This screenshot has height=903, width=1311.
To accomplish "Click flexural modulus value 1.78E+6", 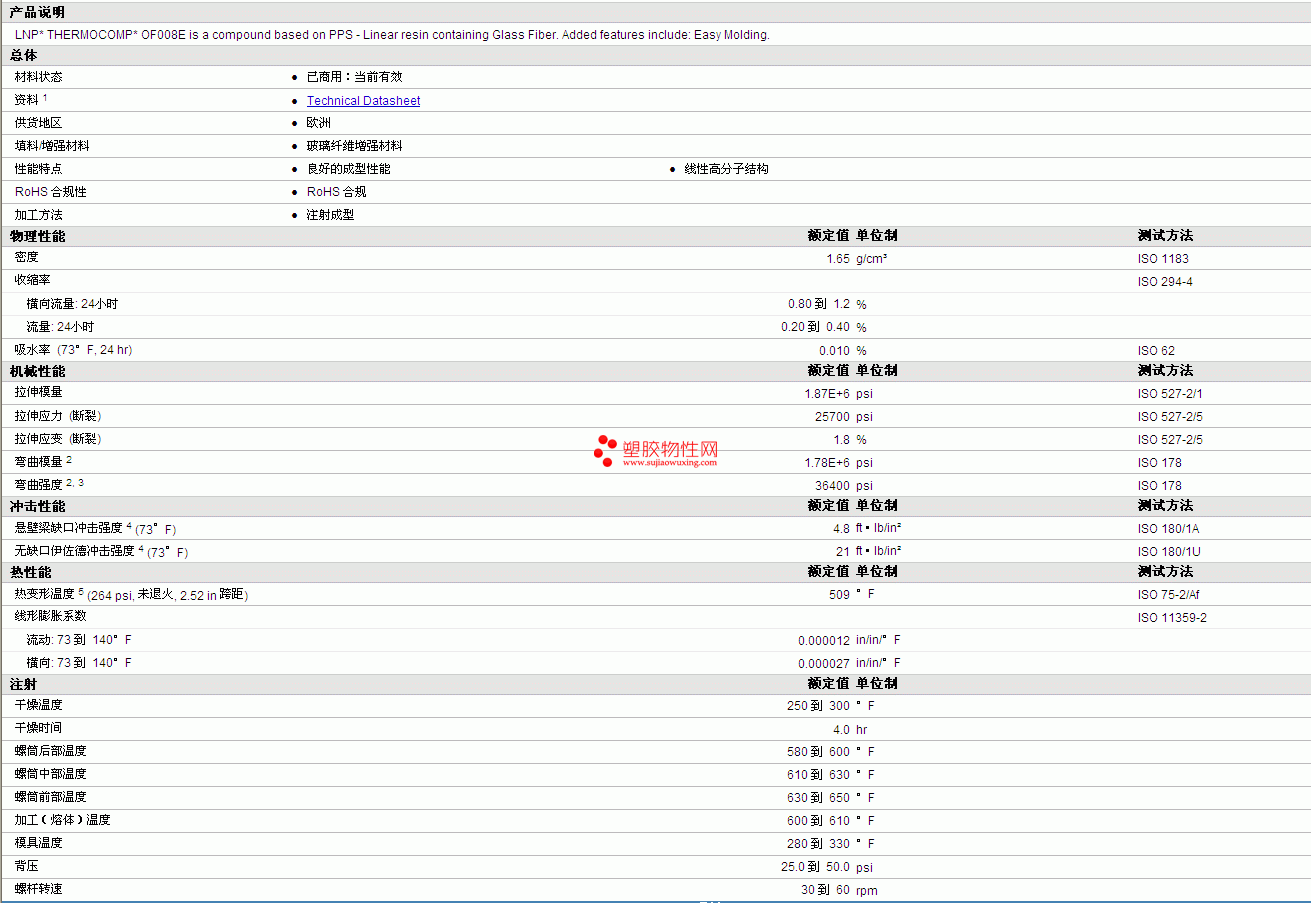I will click(827, 463).
